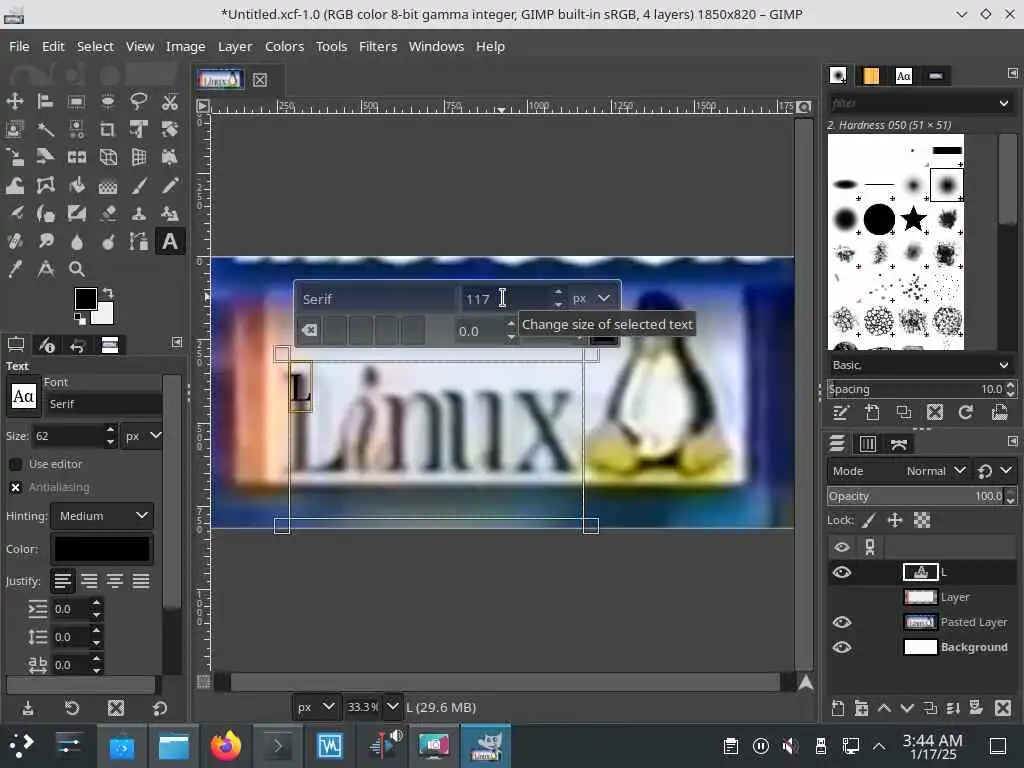Open the Colors menu
The image size is (1024, 768).
coord(284,46)
